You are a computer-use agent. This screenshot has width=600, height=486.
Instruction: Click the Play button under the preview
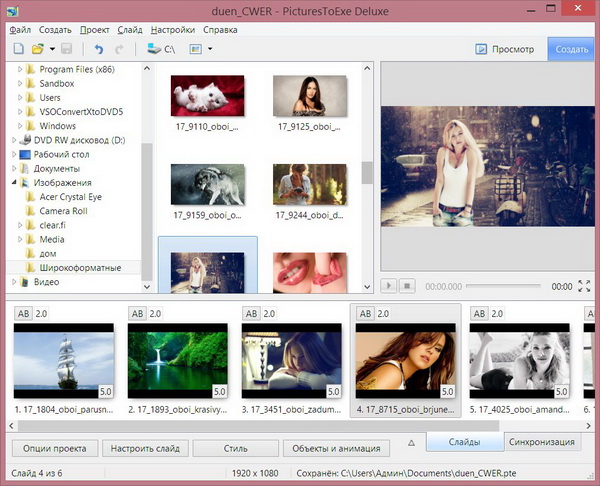[389, 286]
